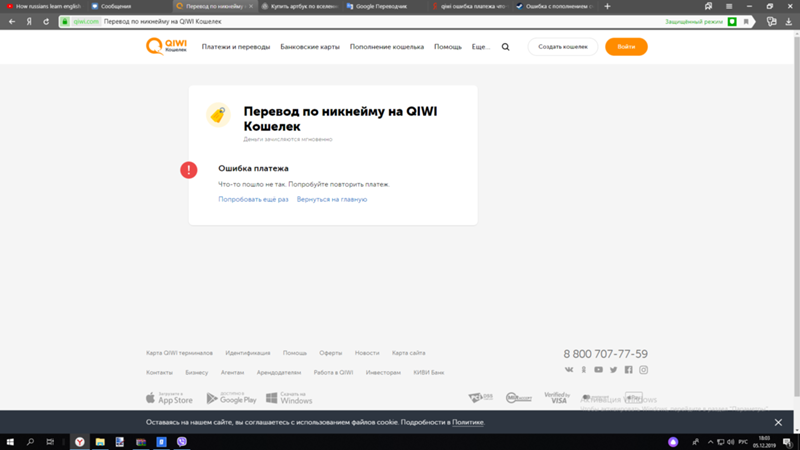800x450 pixels.
Task: Click 'Попробовать ещё раз' link
Action: 253,199
